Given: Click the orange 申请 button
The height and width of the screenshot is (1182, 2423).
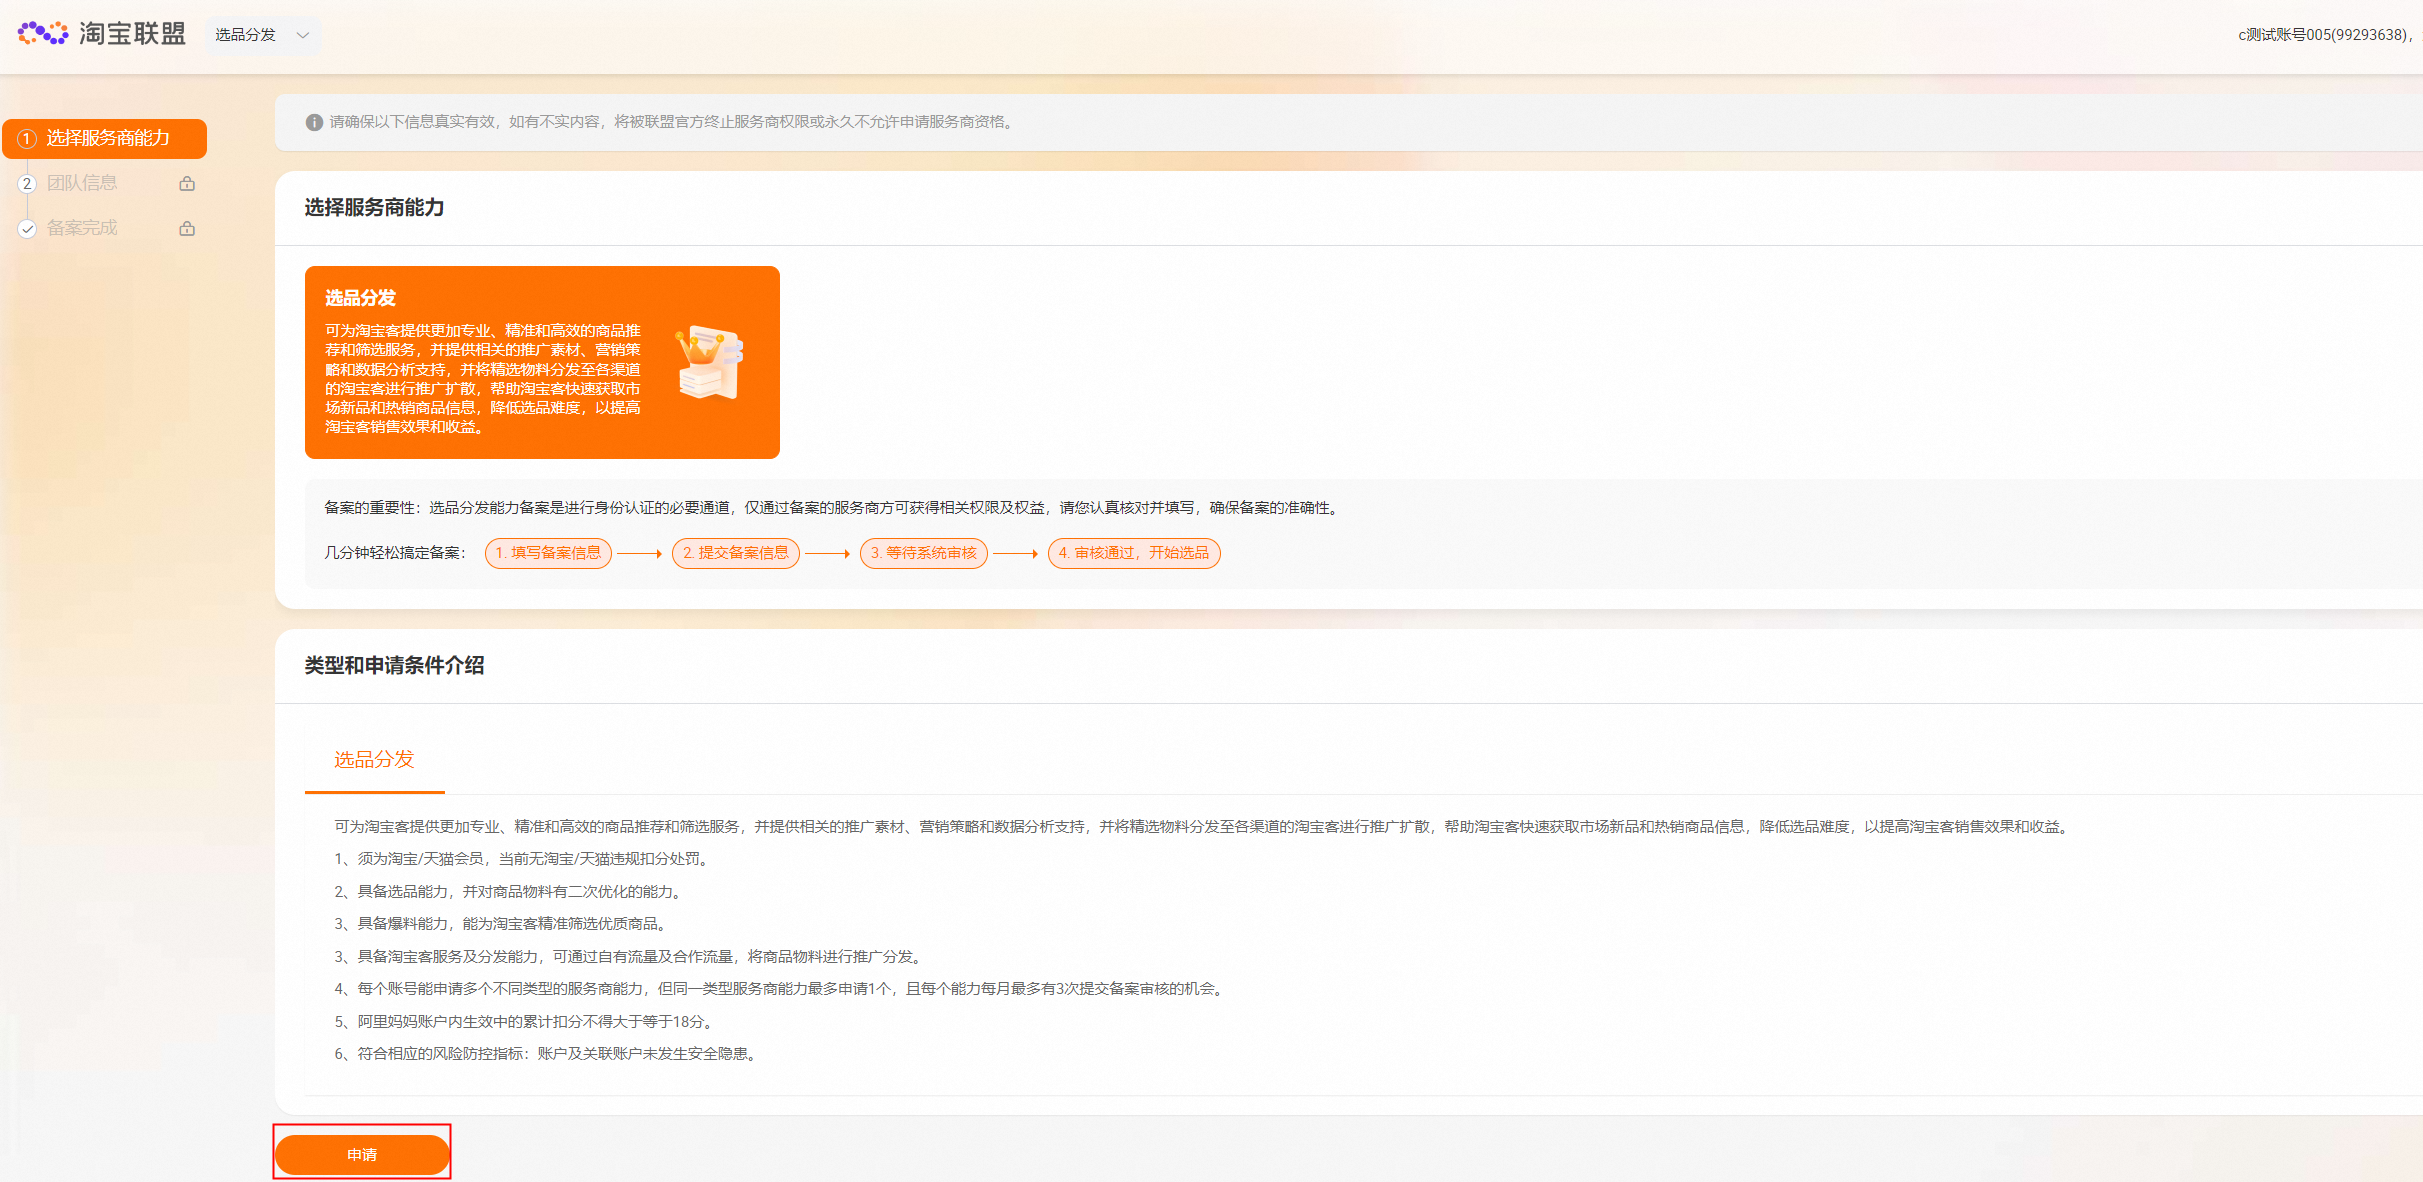Looking at the screenshot, I should click(362, 1155).
